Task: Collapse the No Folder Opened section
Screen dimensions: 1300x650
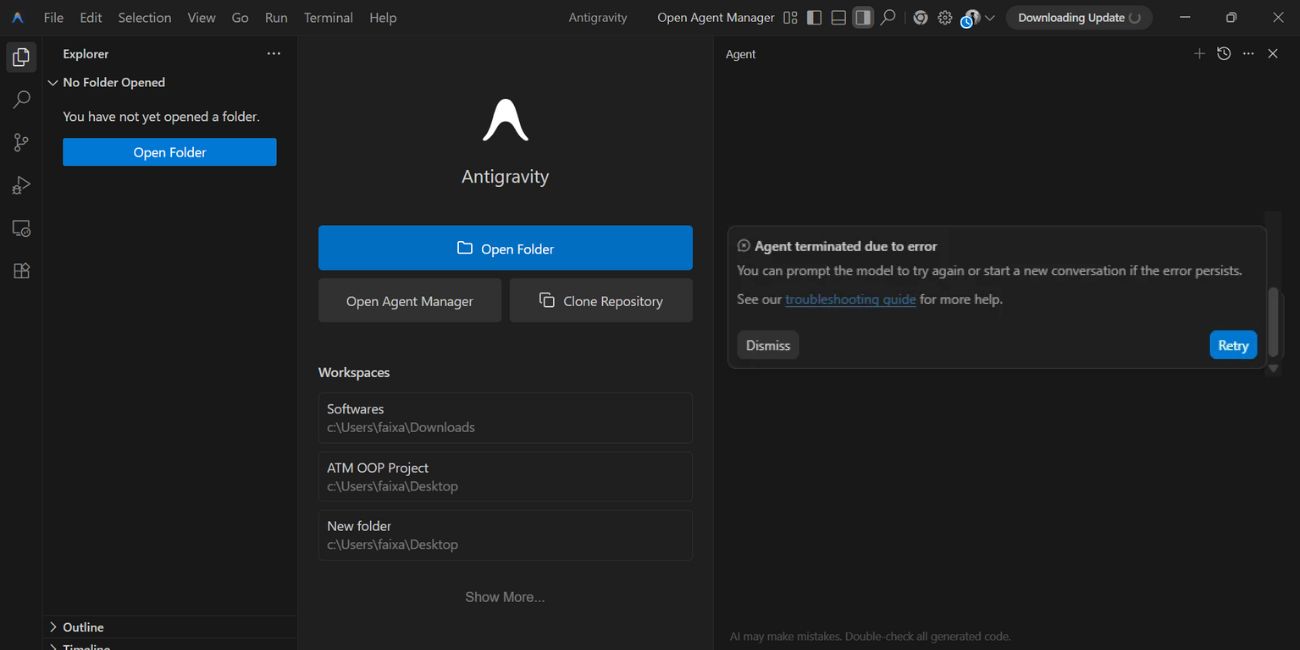Action: [53, 83]
